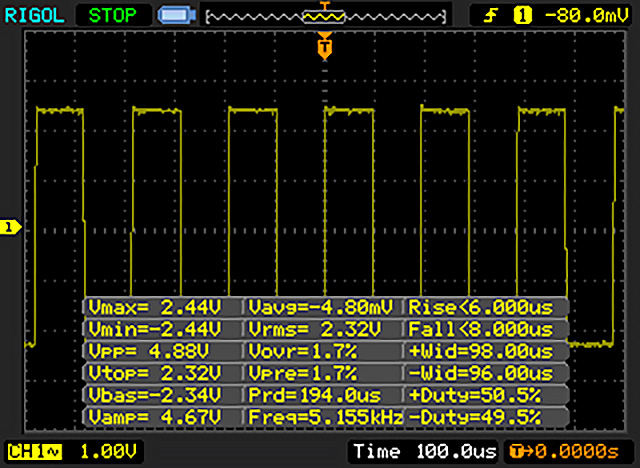Select the Vpp 4.88V measurement
The image size is (640, 468).
[x=162, y=350]
